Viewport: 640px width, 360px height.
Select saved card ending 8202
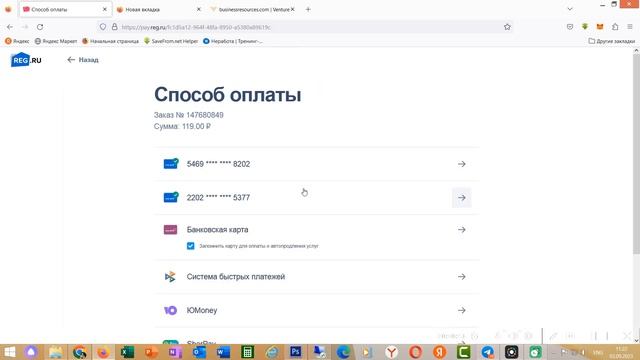316,164
